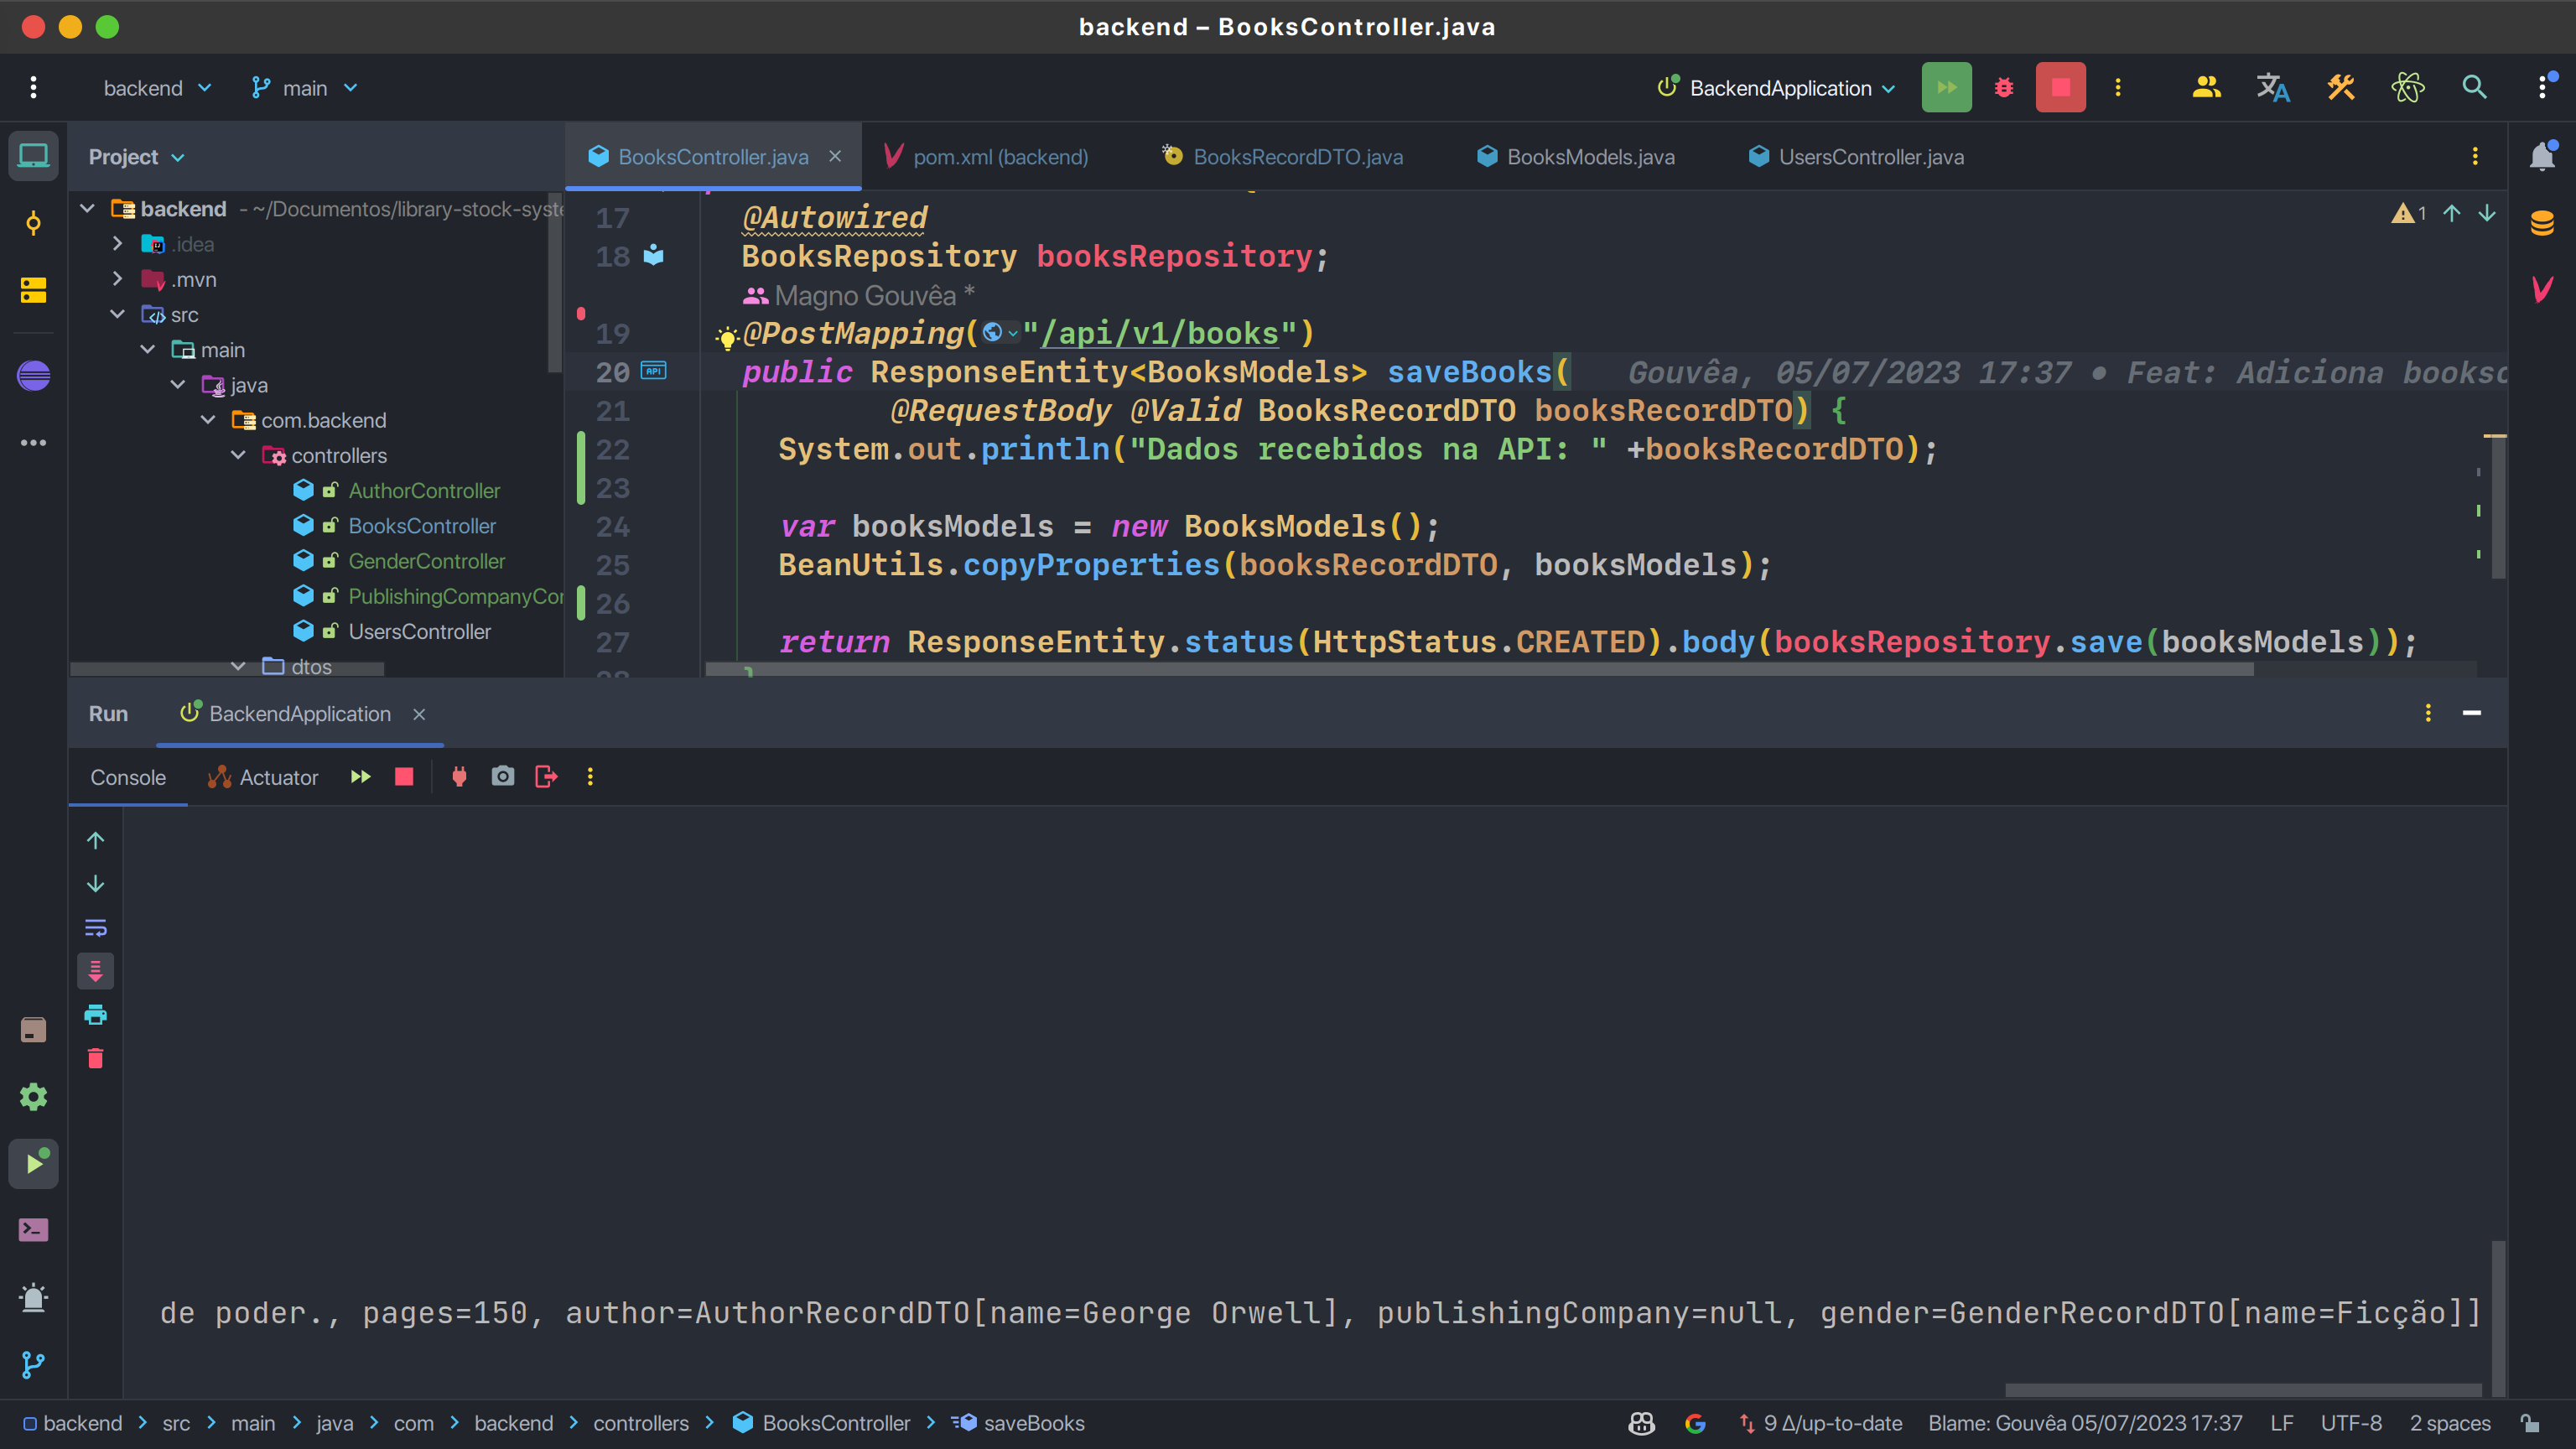Open Git branch tool window icon
This screenshot has width=2576, height=1449.
click(33, 1364)
